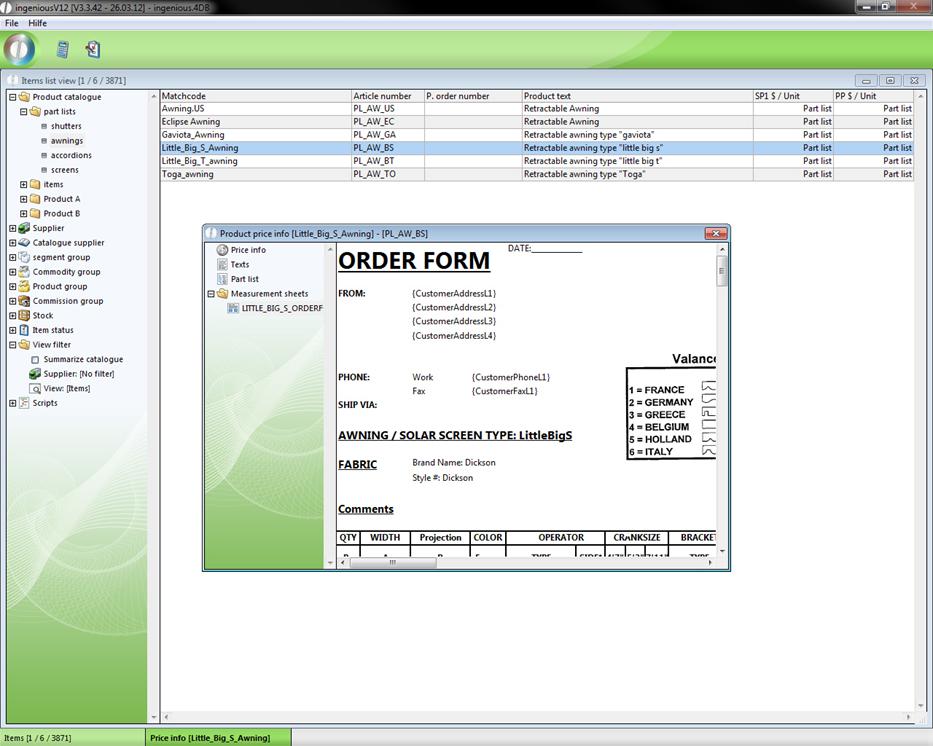Click the clipboard checklist toolbar icon
The width and height of the screenshot is (933, 746).
click(x=92, y=49)
